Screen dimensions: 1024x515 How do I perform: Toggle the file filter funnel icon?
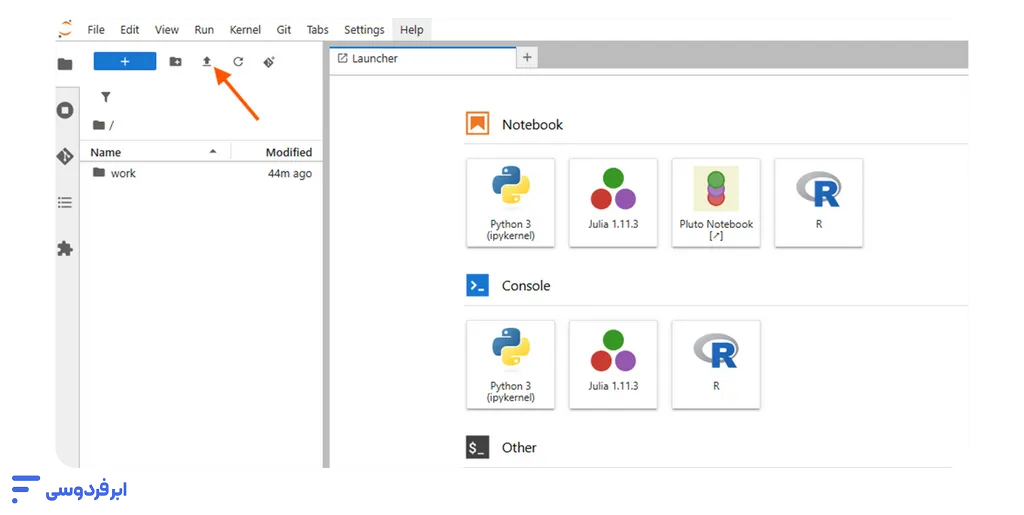(105, 97)
